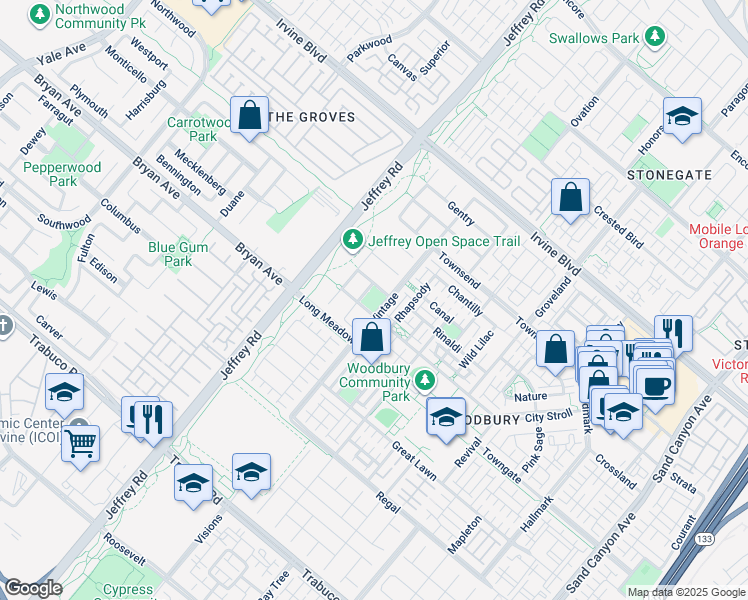Open the school marker near Stonegate on Honors
748x600 pixels.
682,116
